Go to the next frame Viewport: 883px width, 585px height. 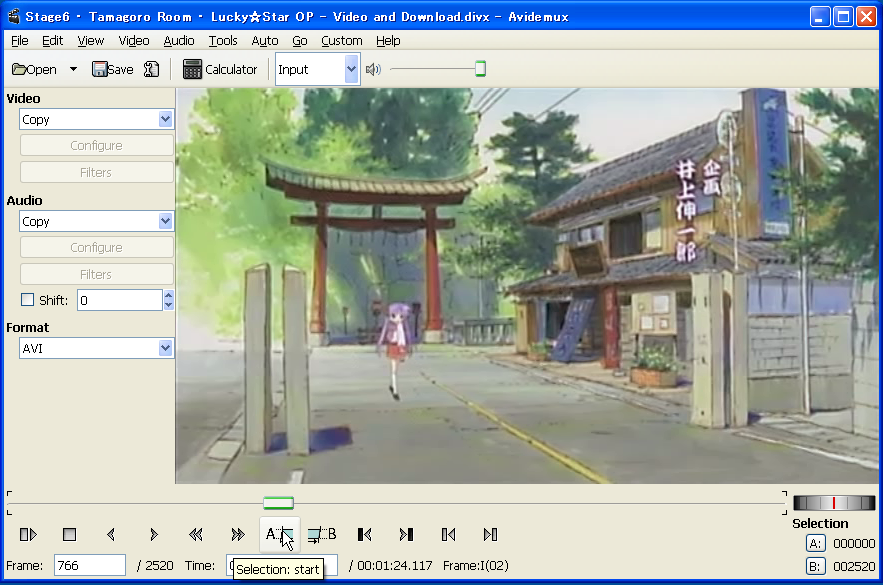tap(154, 534)
